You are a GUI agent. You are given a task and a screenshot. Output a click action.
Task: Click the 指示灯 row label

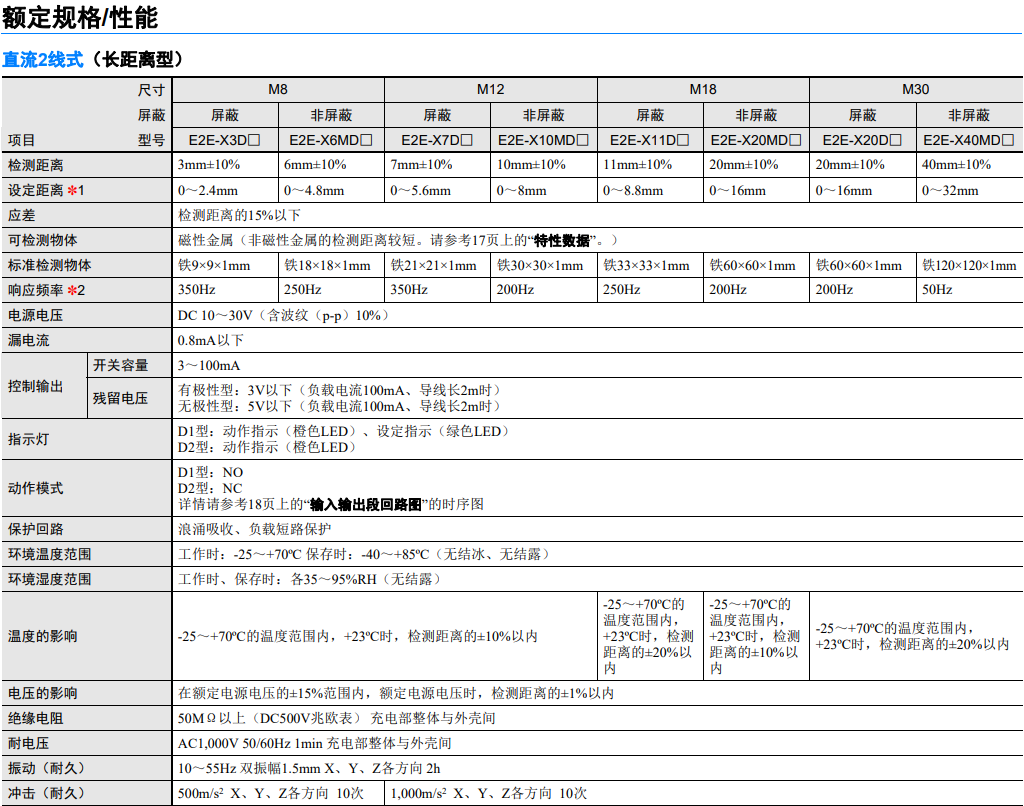[x=28, y=440]
